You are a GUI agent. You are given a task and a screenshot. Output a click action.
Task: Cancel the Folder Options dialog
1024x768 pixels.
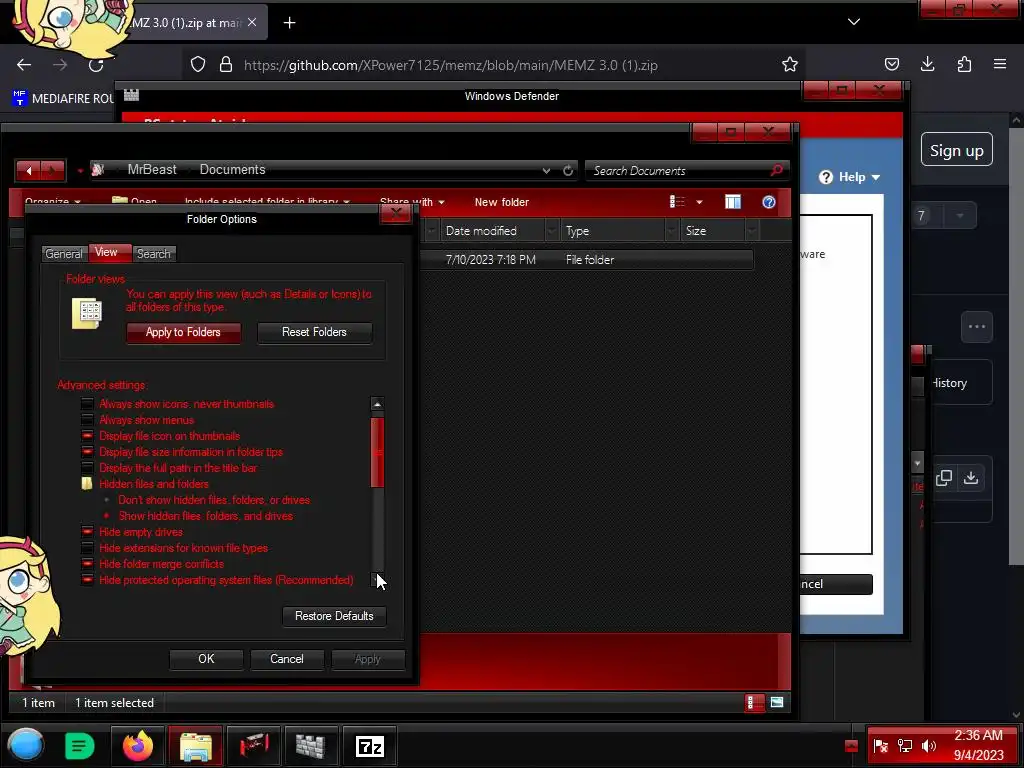(287, 659)
